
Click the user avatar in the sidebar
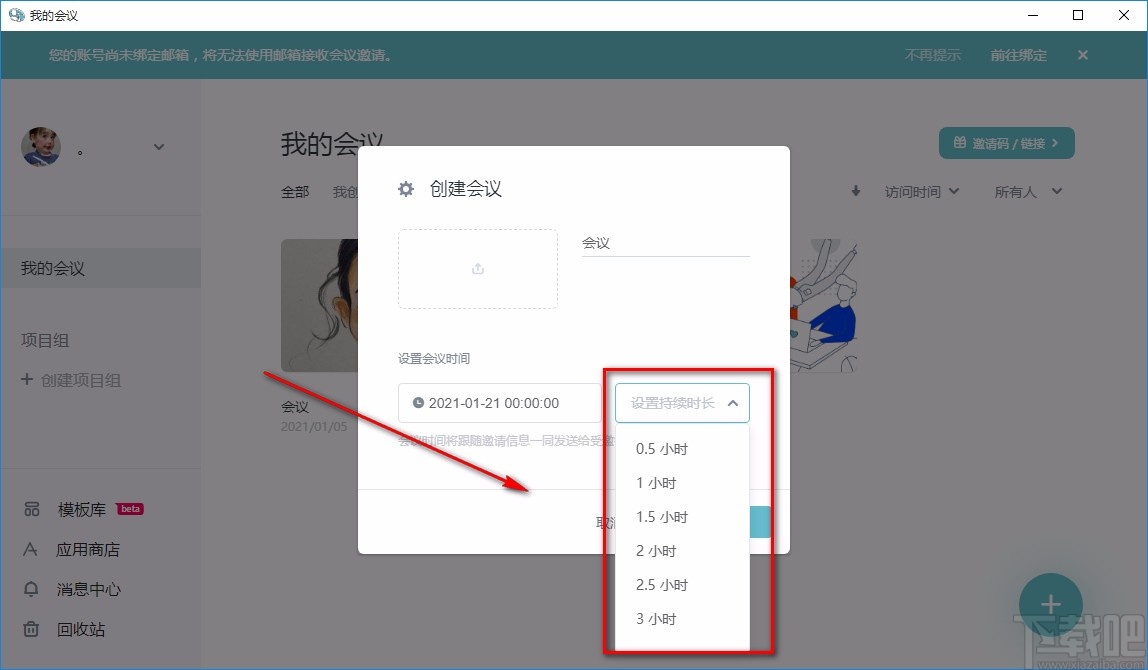(41, 147)
